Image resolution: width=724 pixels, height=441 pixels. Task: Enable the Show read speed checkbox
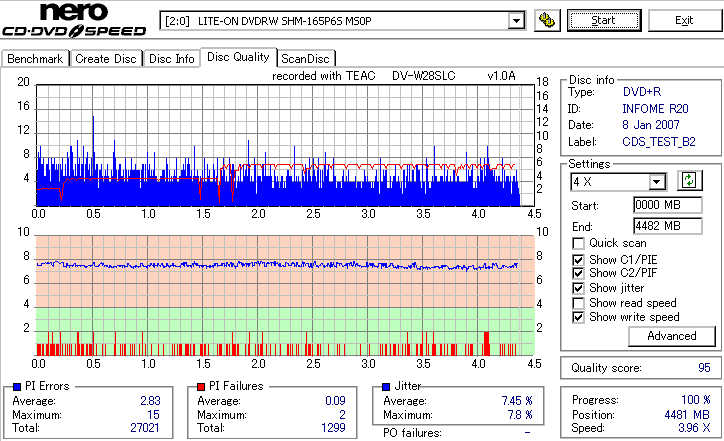(x=578, y=303)
